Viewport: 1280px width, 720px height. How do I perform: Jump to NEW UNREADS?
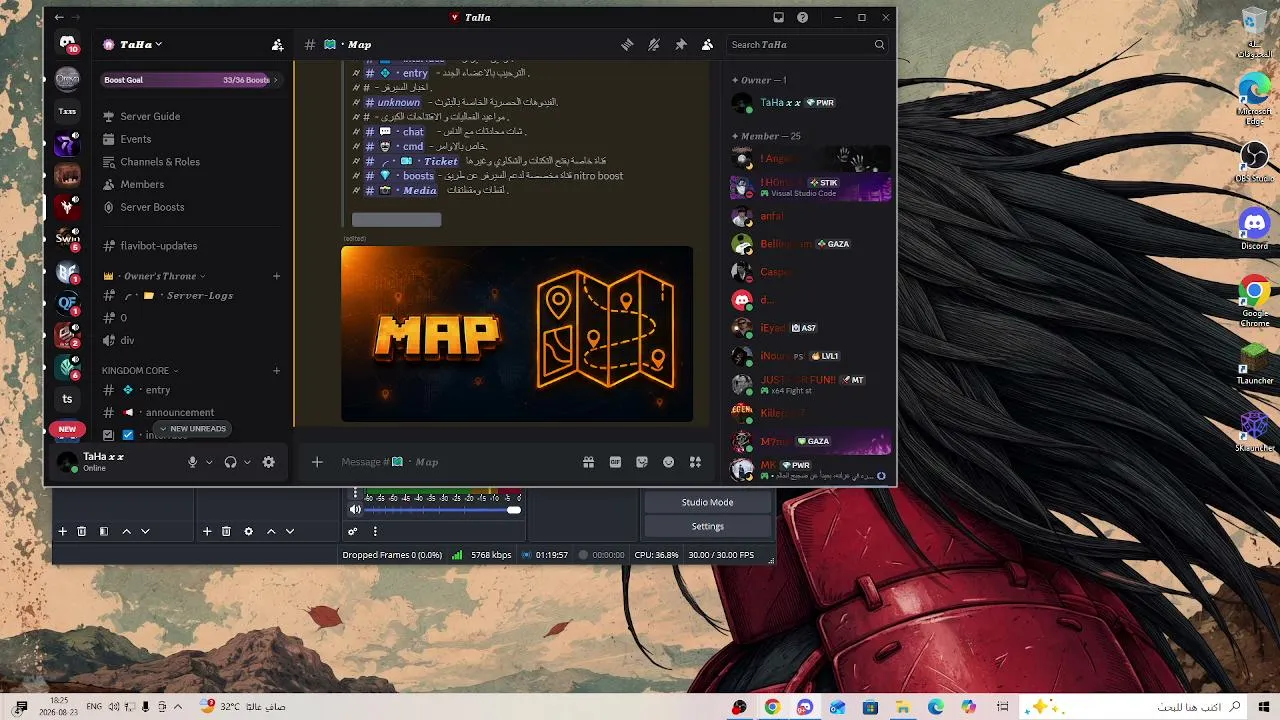tap(192, 429)
